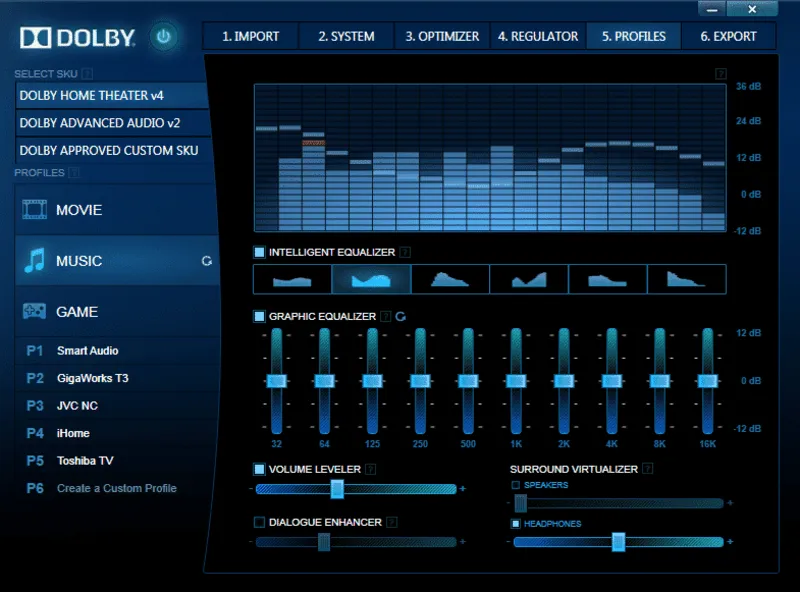Image resolution: width=800 pixels, height=592 pixels.
Task: Enable the Speakers checkbox under Surround Virtualizer
Action: pyautogui.click(x=515, y=484)
